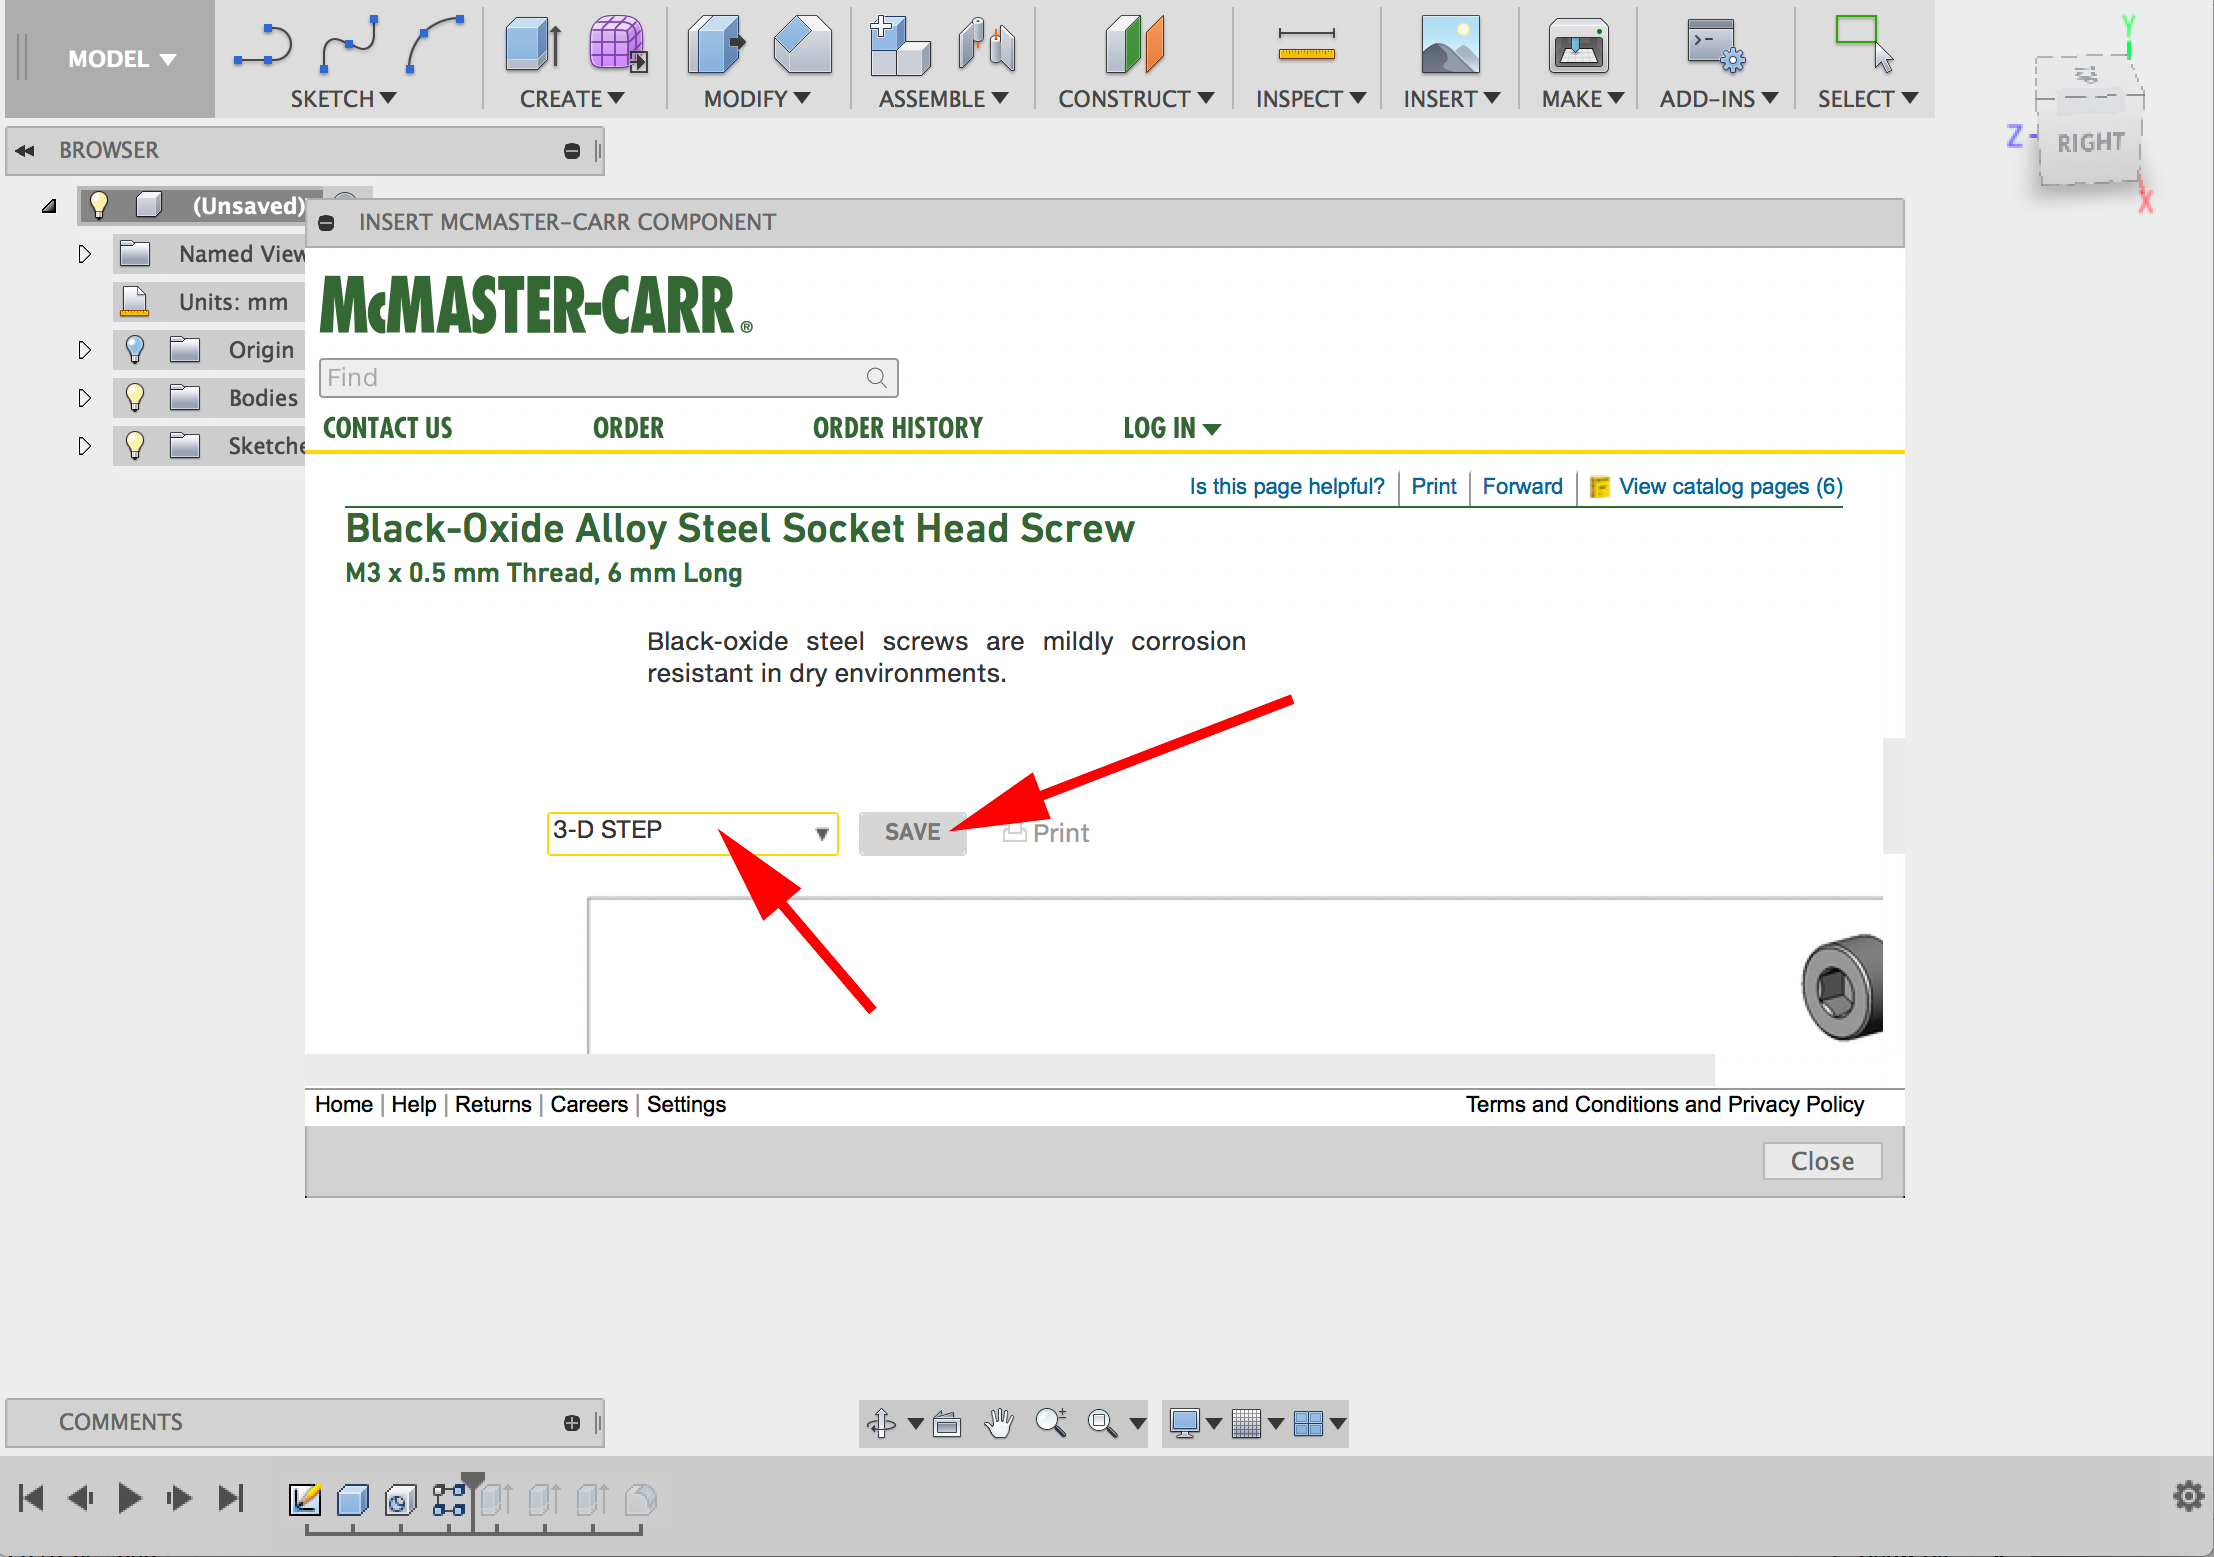Viewport: 2214px width, 1557px height.
Task: Click the 3D Print make icon
Action: [1578, 46]
